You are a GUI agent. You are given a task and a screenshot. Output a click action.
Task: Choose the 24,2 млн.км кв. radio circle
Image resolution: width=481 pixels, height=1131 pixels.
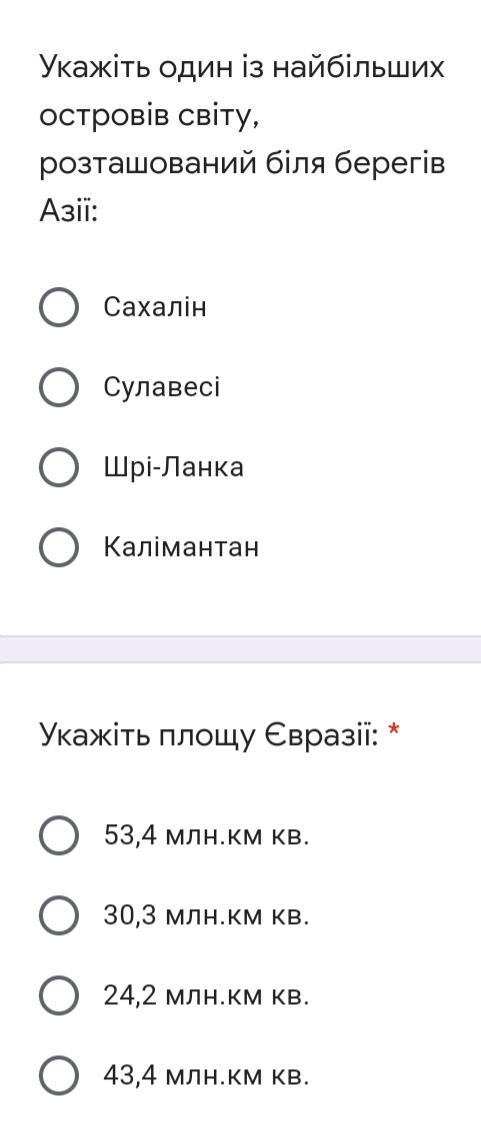coord(58,996)
